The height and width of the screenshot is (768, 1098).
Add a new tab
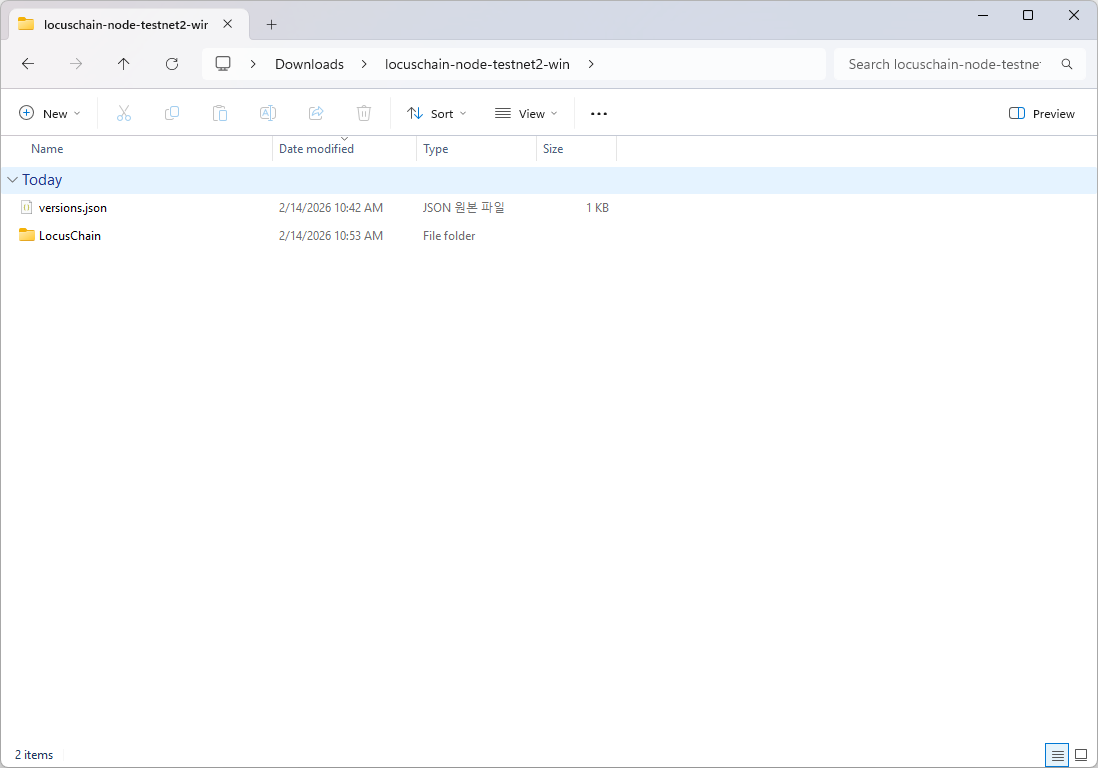[271, 25]
